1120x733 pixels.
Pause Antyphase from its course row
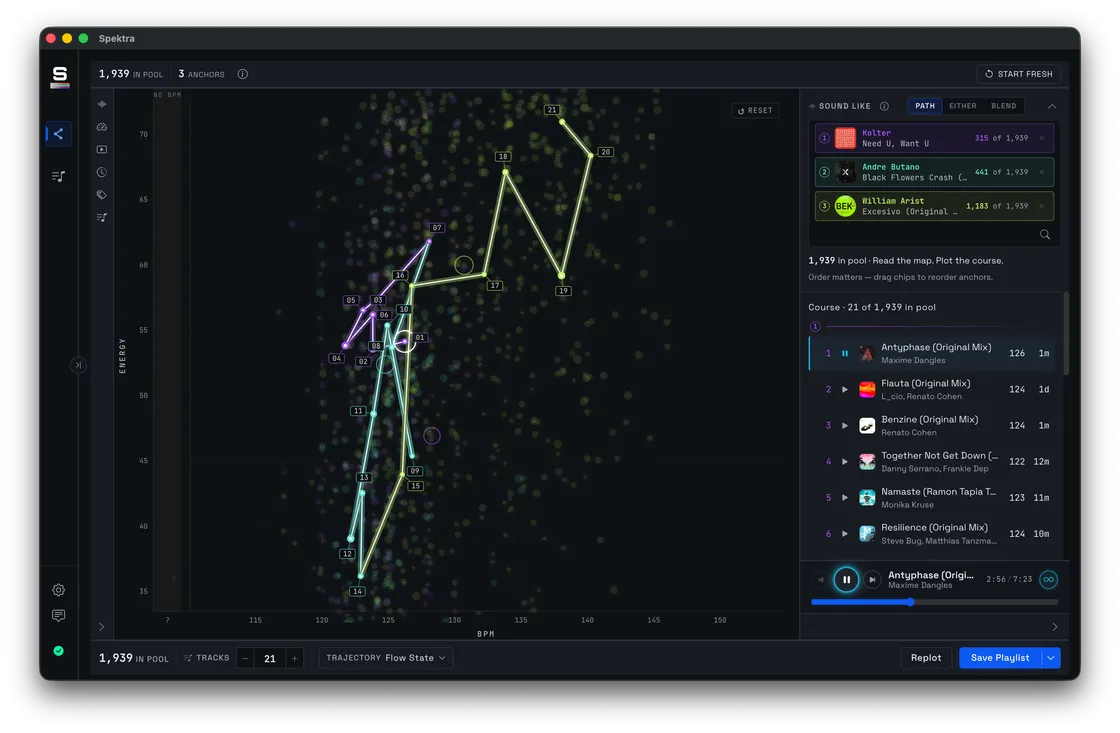coord(845,354)
